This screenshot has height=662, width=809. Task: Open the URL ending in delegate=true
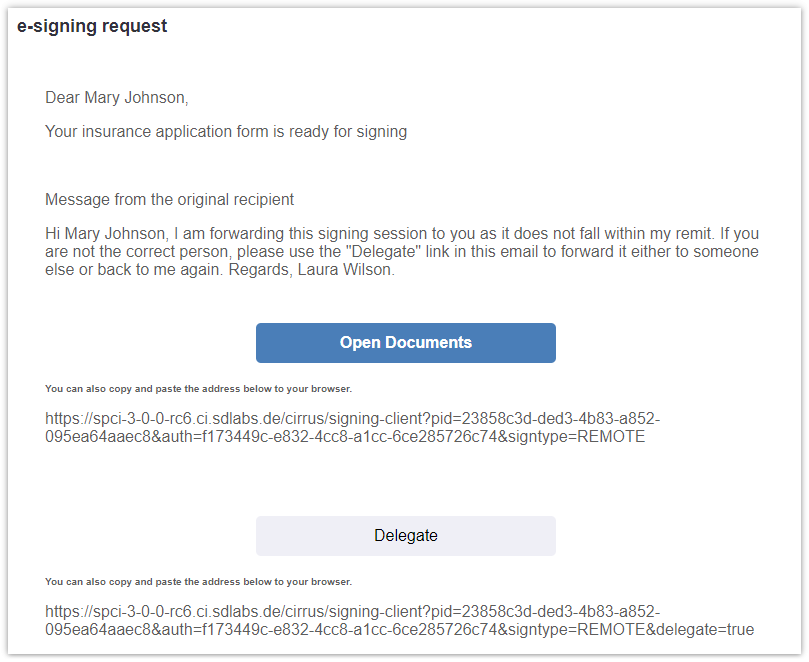pyautogui.click(x=400, y=620)
